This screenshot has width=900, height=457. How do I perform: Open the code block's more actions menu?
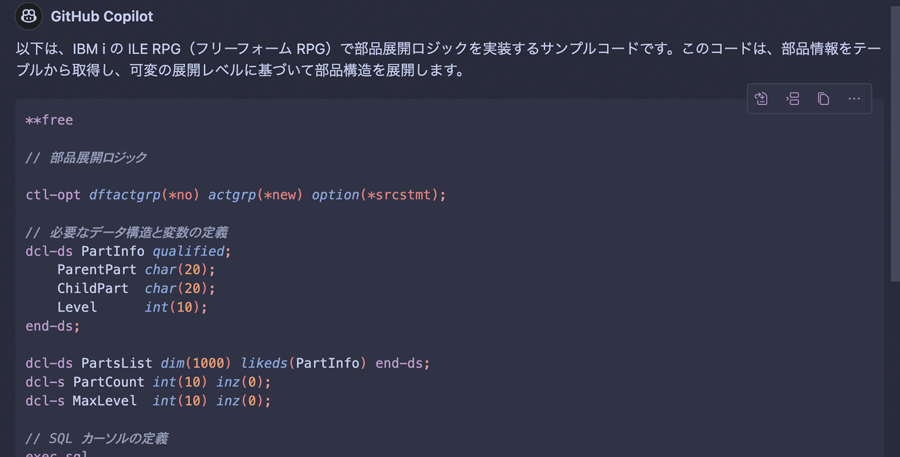click(x=854, y=99)
